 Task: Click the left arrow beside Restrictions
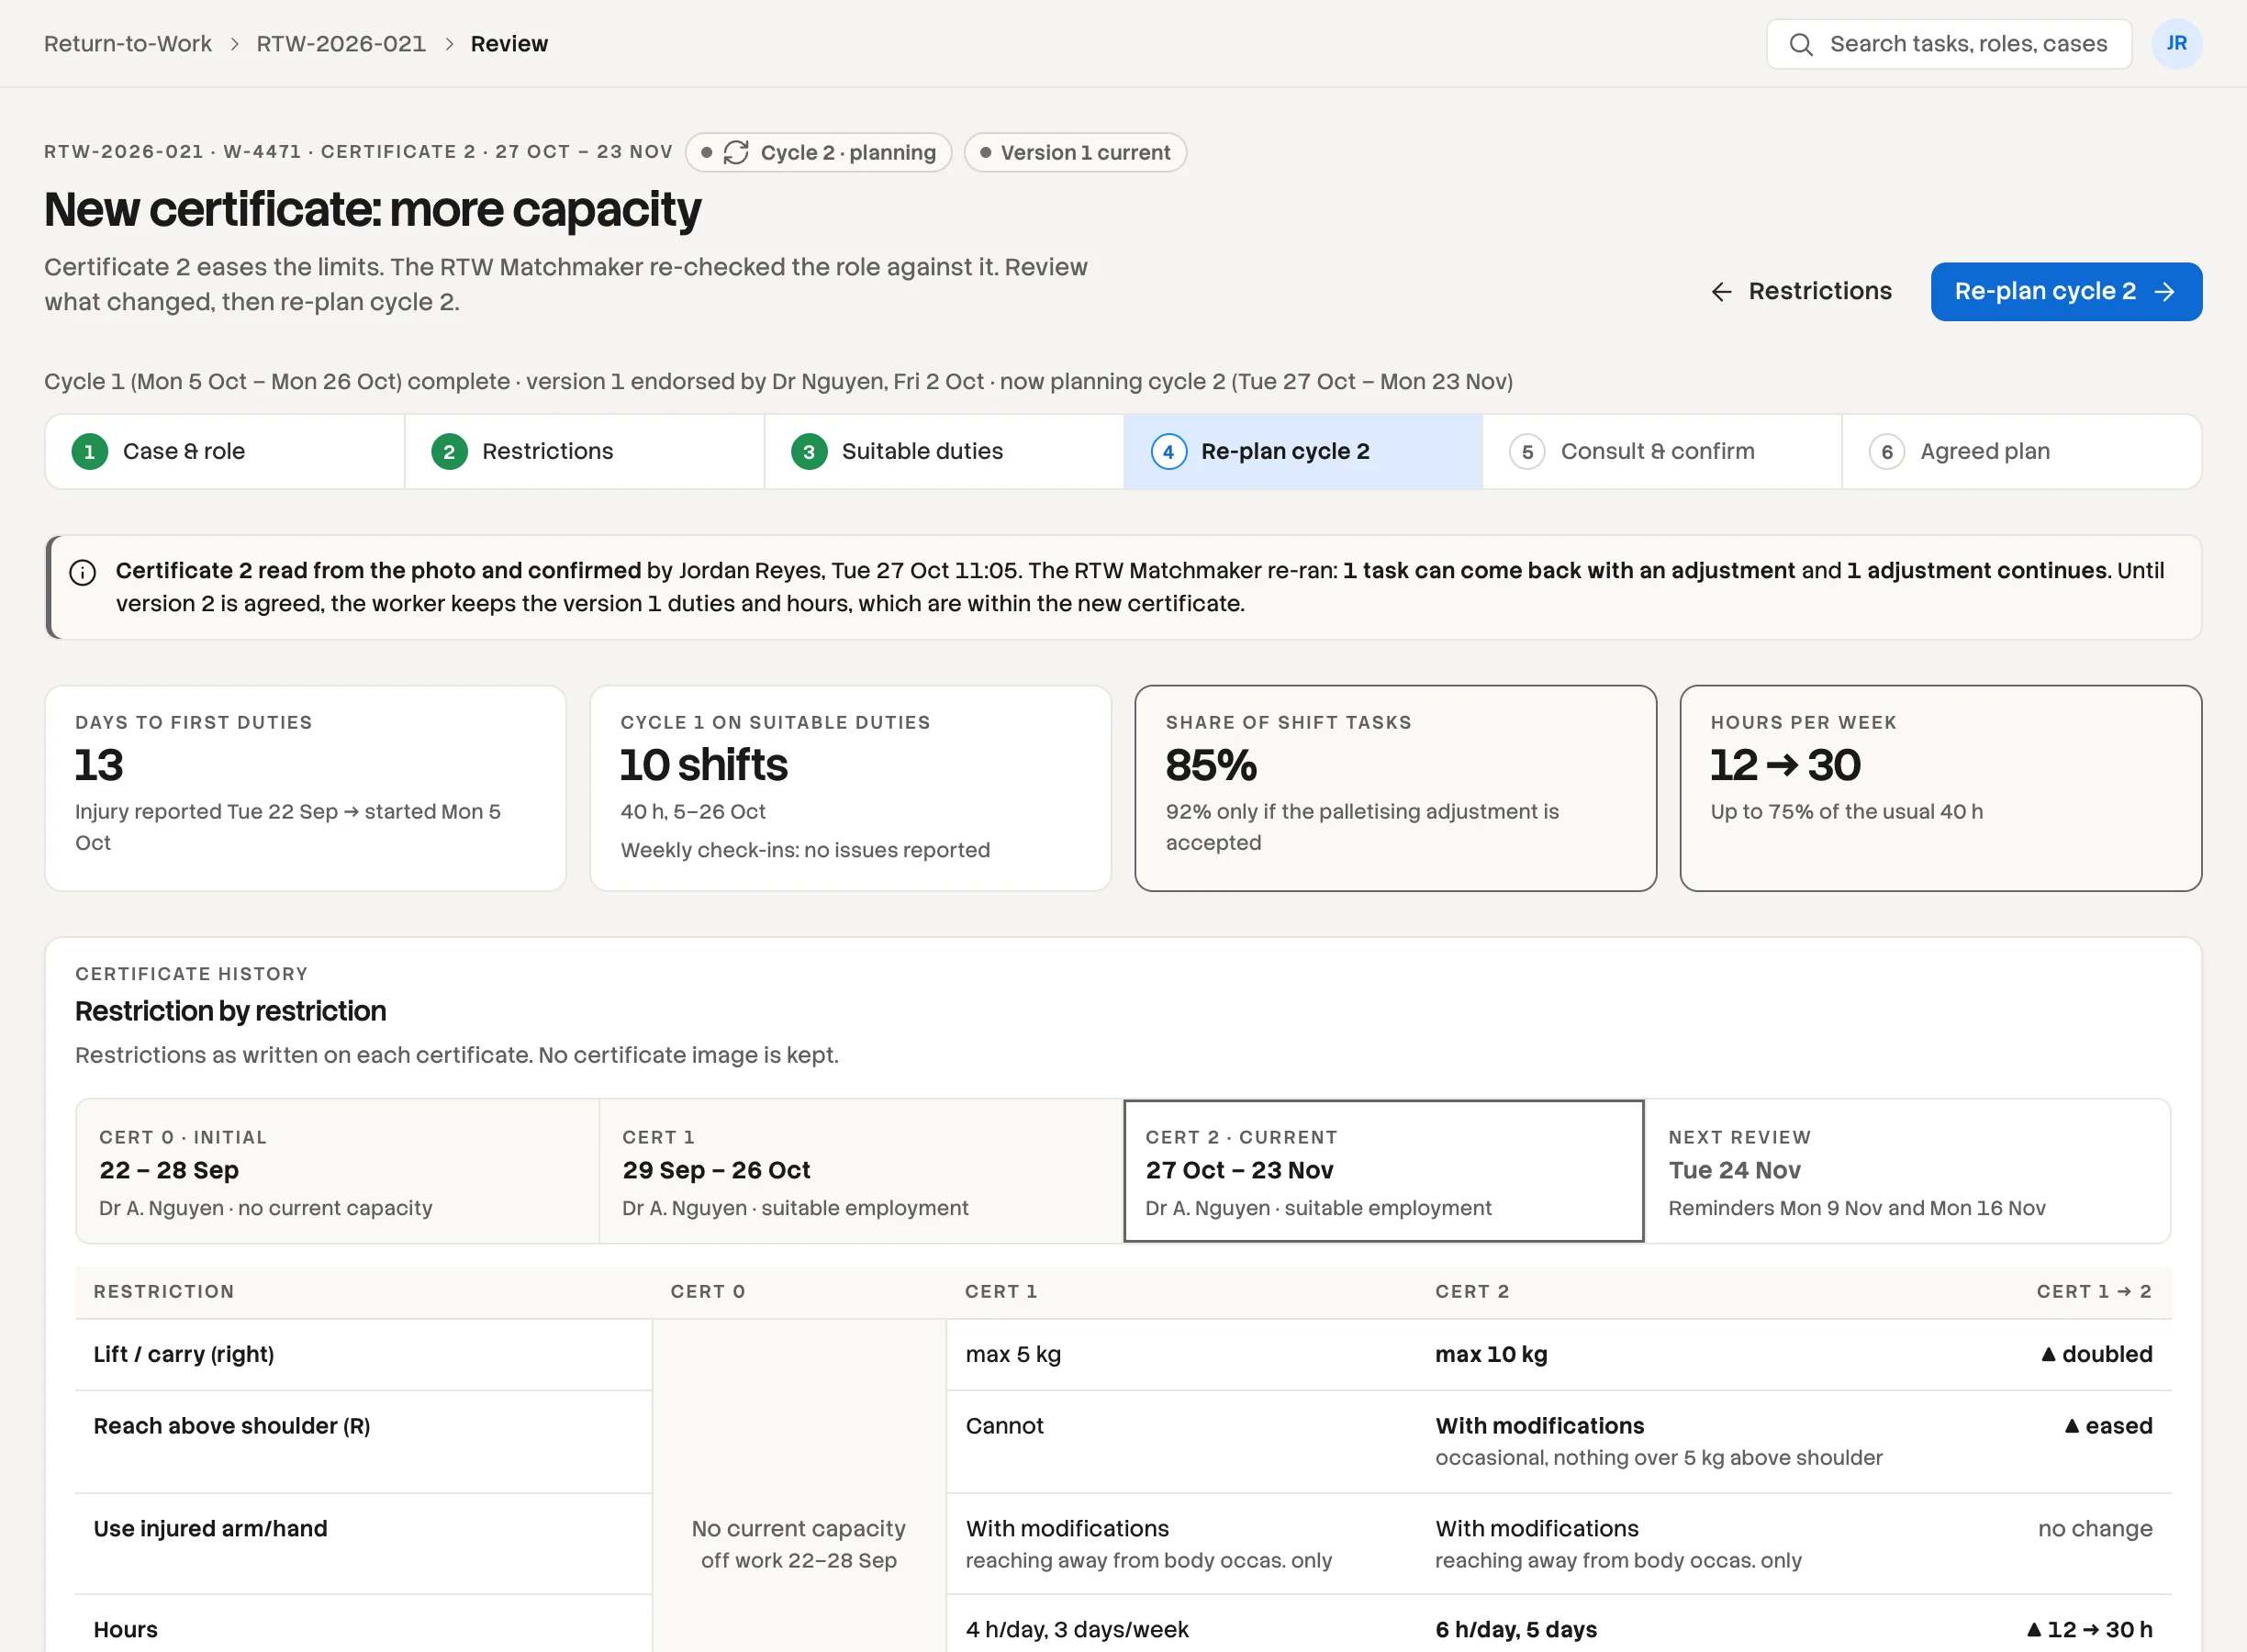(x=1721, y=292)
